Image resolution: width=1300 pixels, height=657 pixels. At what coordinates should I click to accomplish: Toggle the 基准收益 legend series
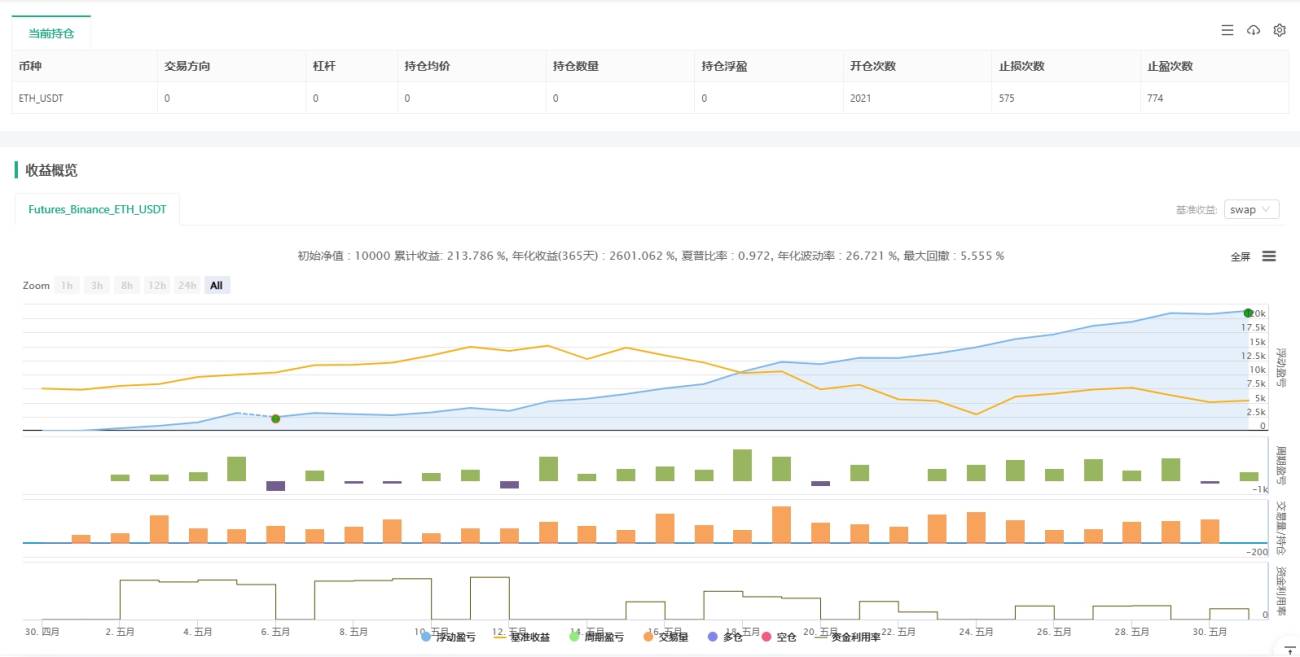point(522,636)
